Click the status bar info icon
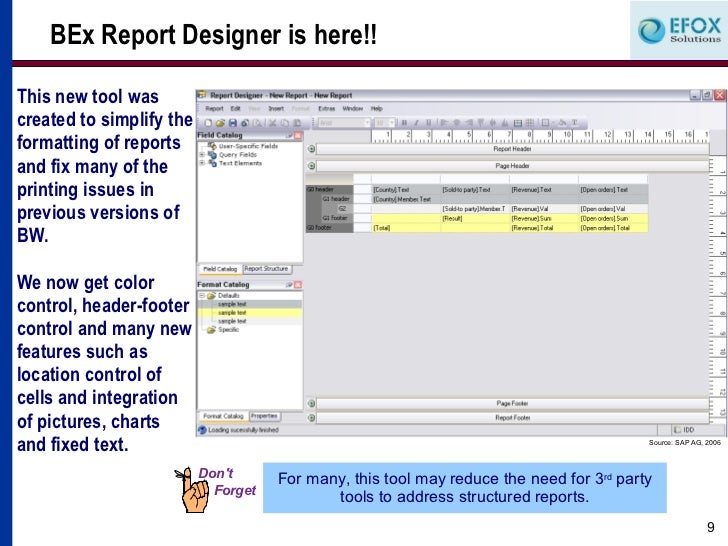The height and width of the screenshot is (546, 728). point(202,430)
